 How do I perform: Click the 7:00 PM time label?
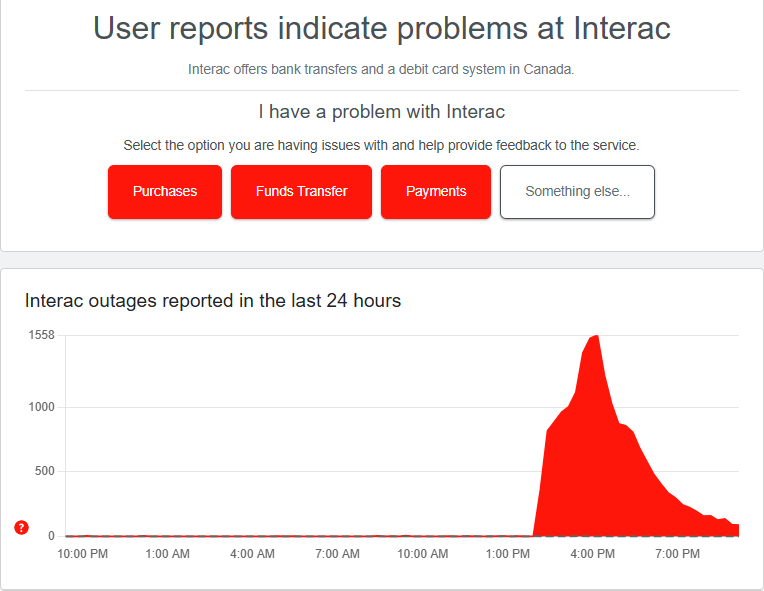pos(677,554)
